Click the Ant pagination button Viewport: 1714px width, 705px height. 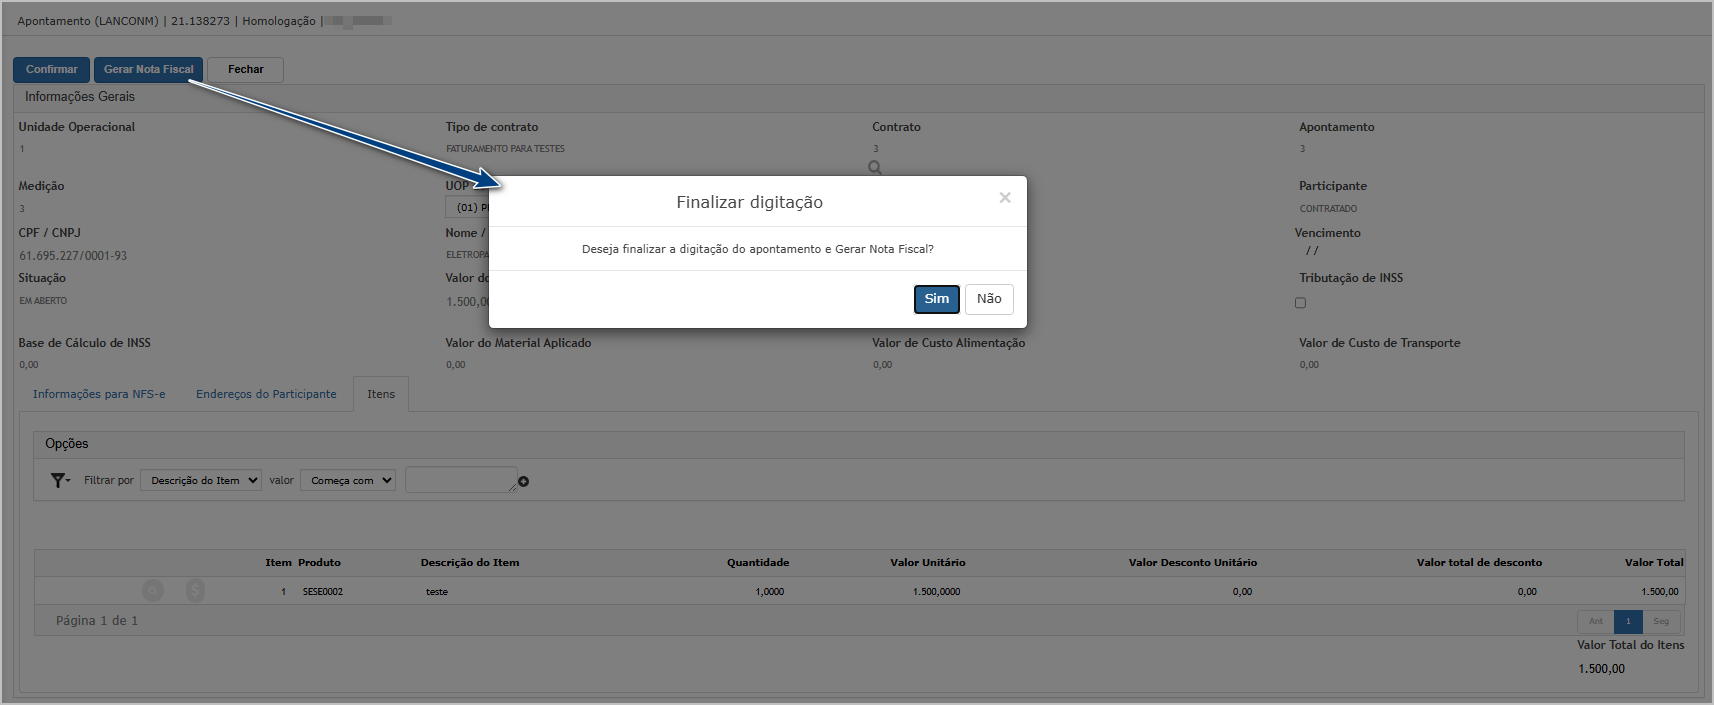point(1595,622)
